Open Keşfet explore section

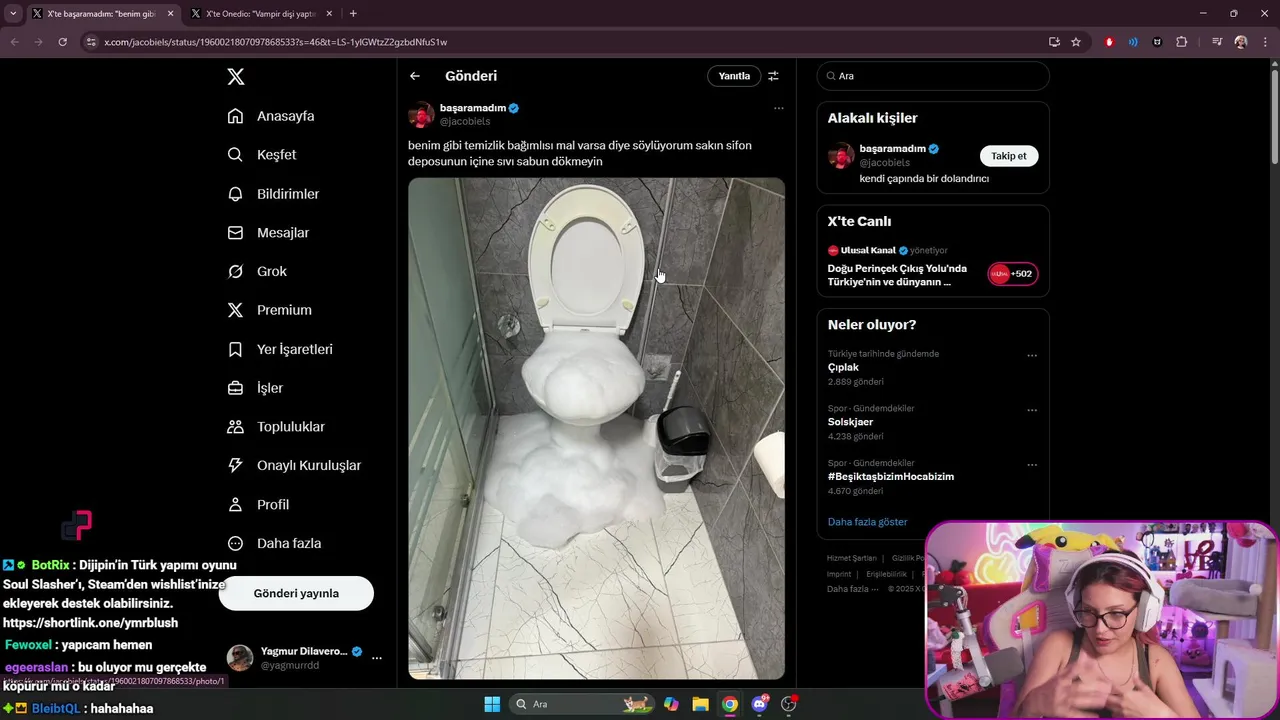tap(262, 155)
